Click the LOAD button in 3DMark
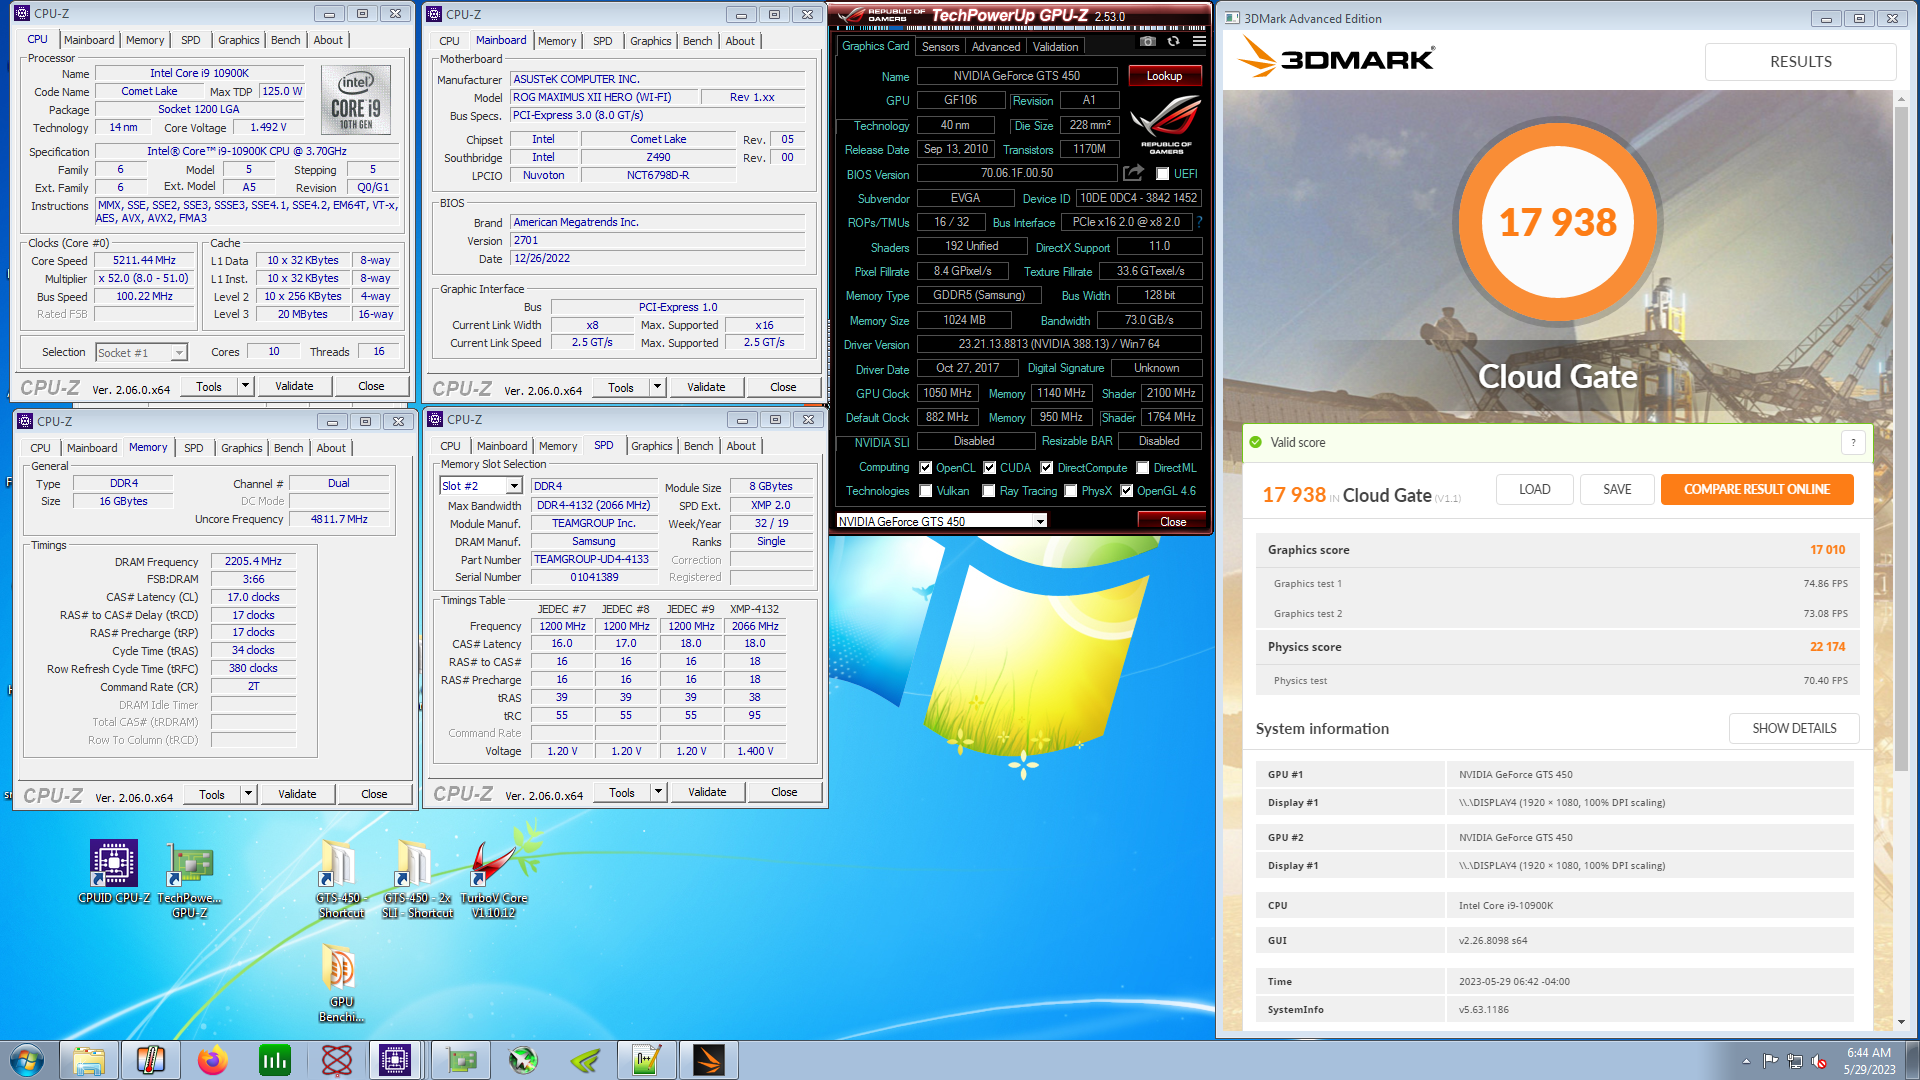Screen dimensions: 1920x1080 [1534, 489]
